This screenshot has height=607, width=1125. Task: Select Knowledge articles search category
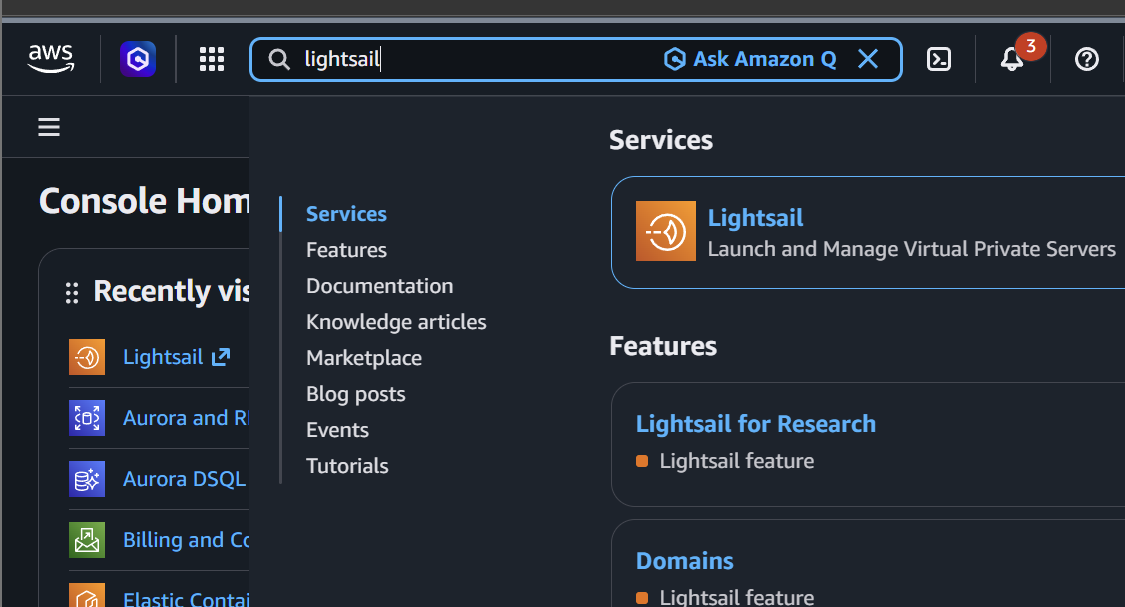[x=396, y=321]
